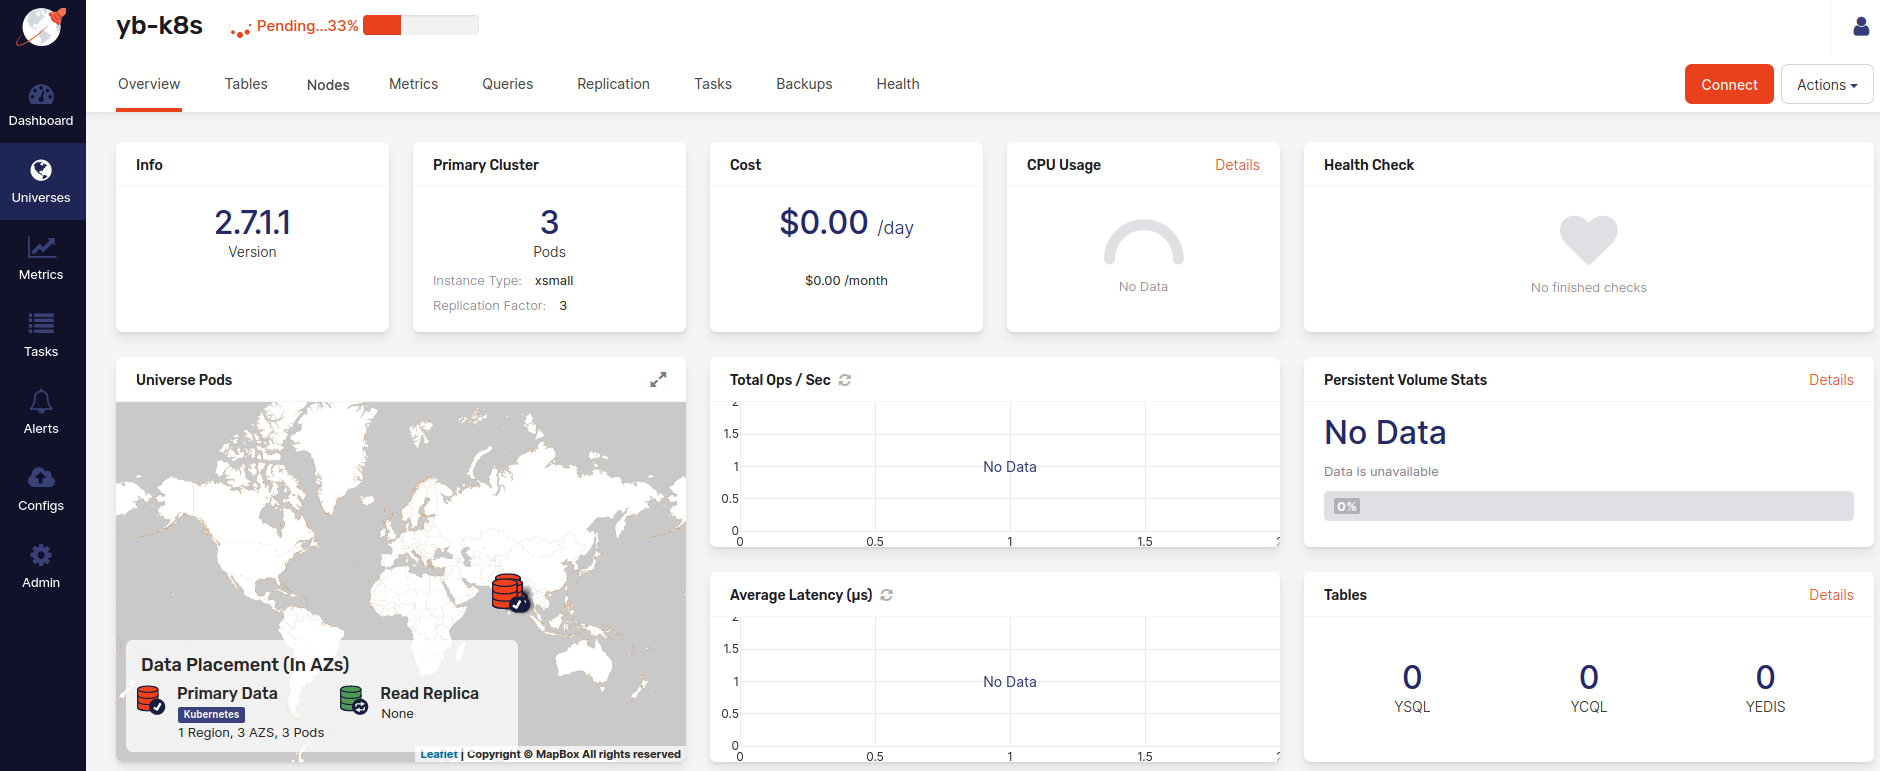Viewport: 1880px width, 771px height.
Task: Open the Tasks list icon in sidebar
Action: tap(41, 324)
